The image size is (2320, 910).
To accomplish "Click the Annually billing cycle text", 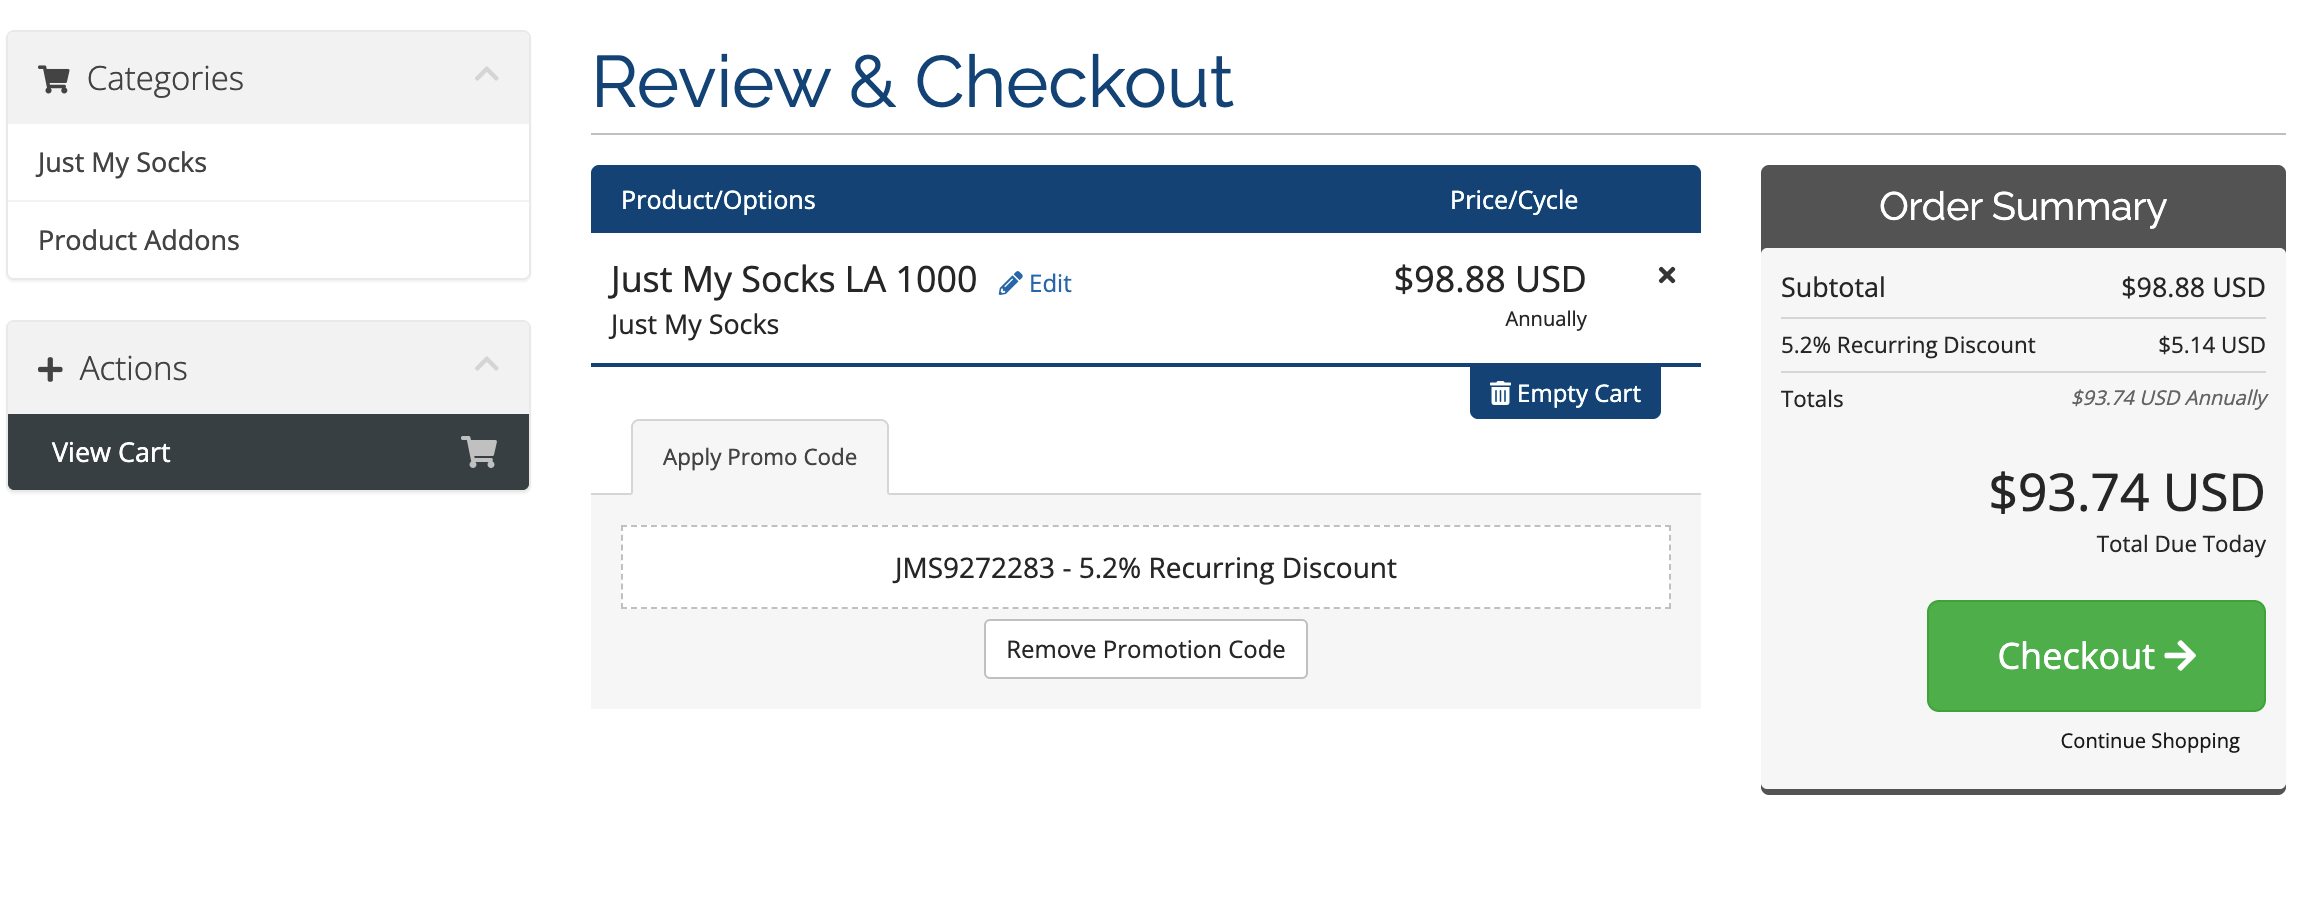I will click(x=1546, y=319).
